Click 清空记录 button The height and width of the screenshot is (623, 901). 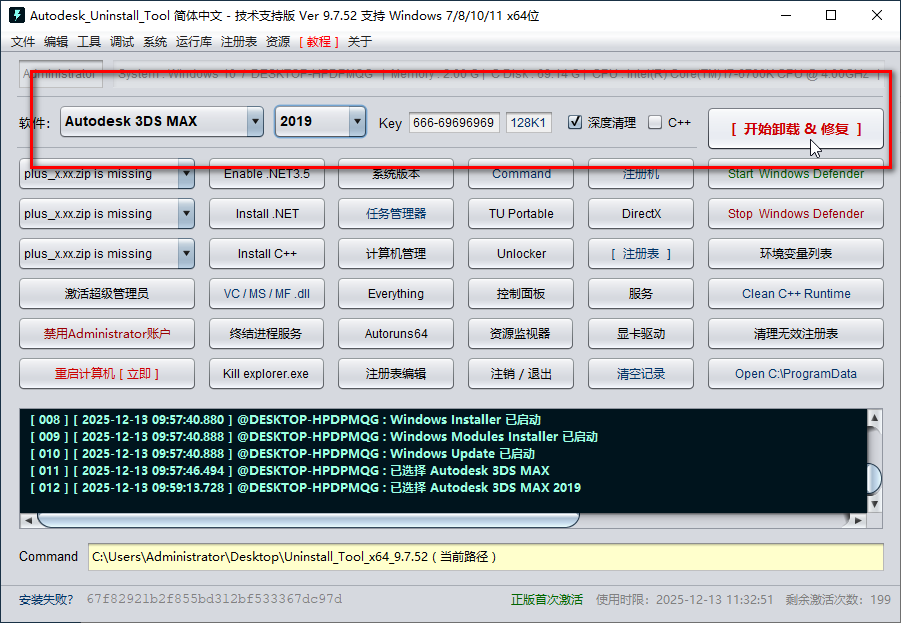coord(641,374)
